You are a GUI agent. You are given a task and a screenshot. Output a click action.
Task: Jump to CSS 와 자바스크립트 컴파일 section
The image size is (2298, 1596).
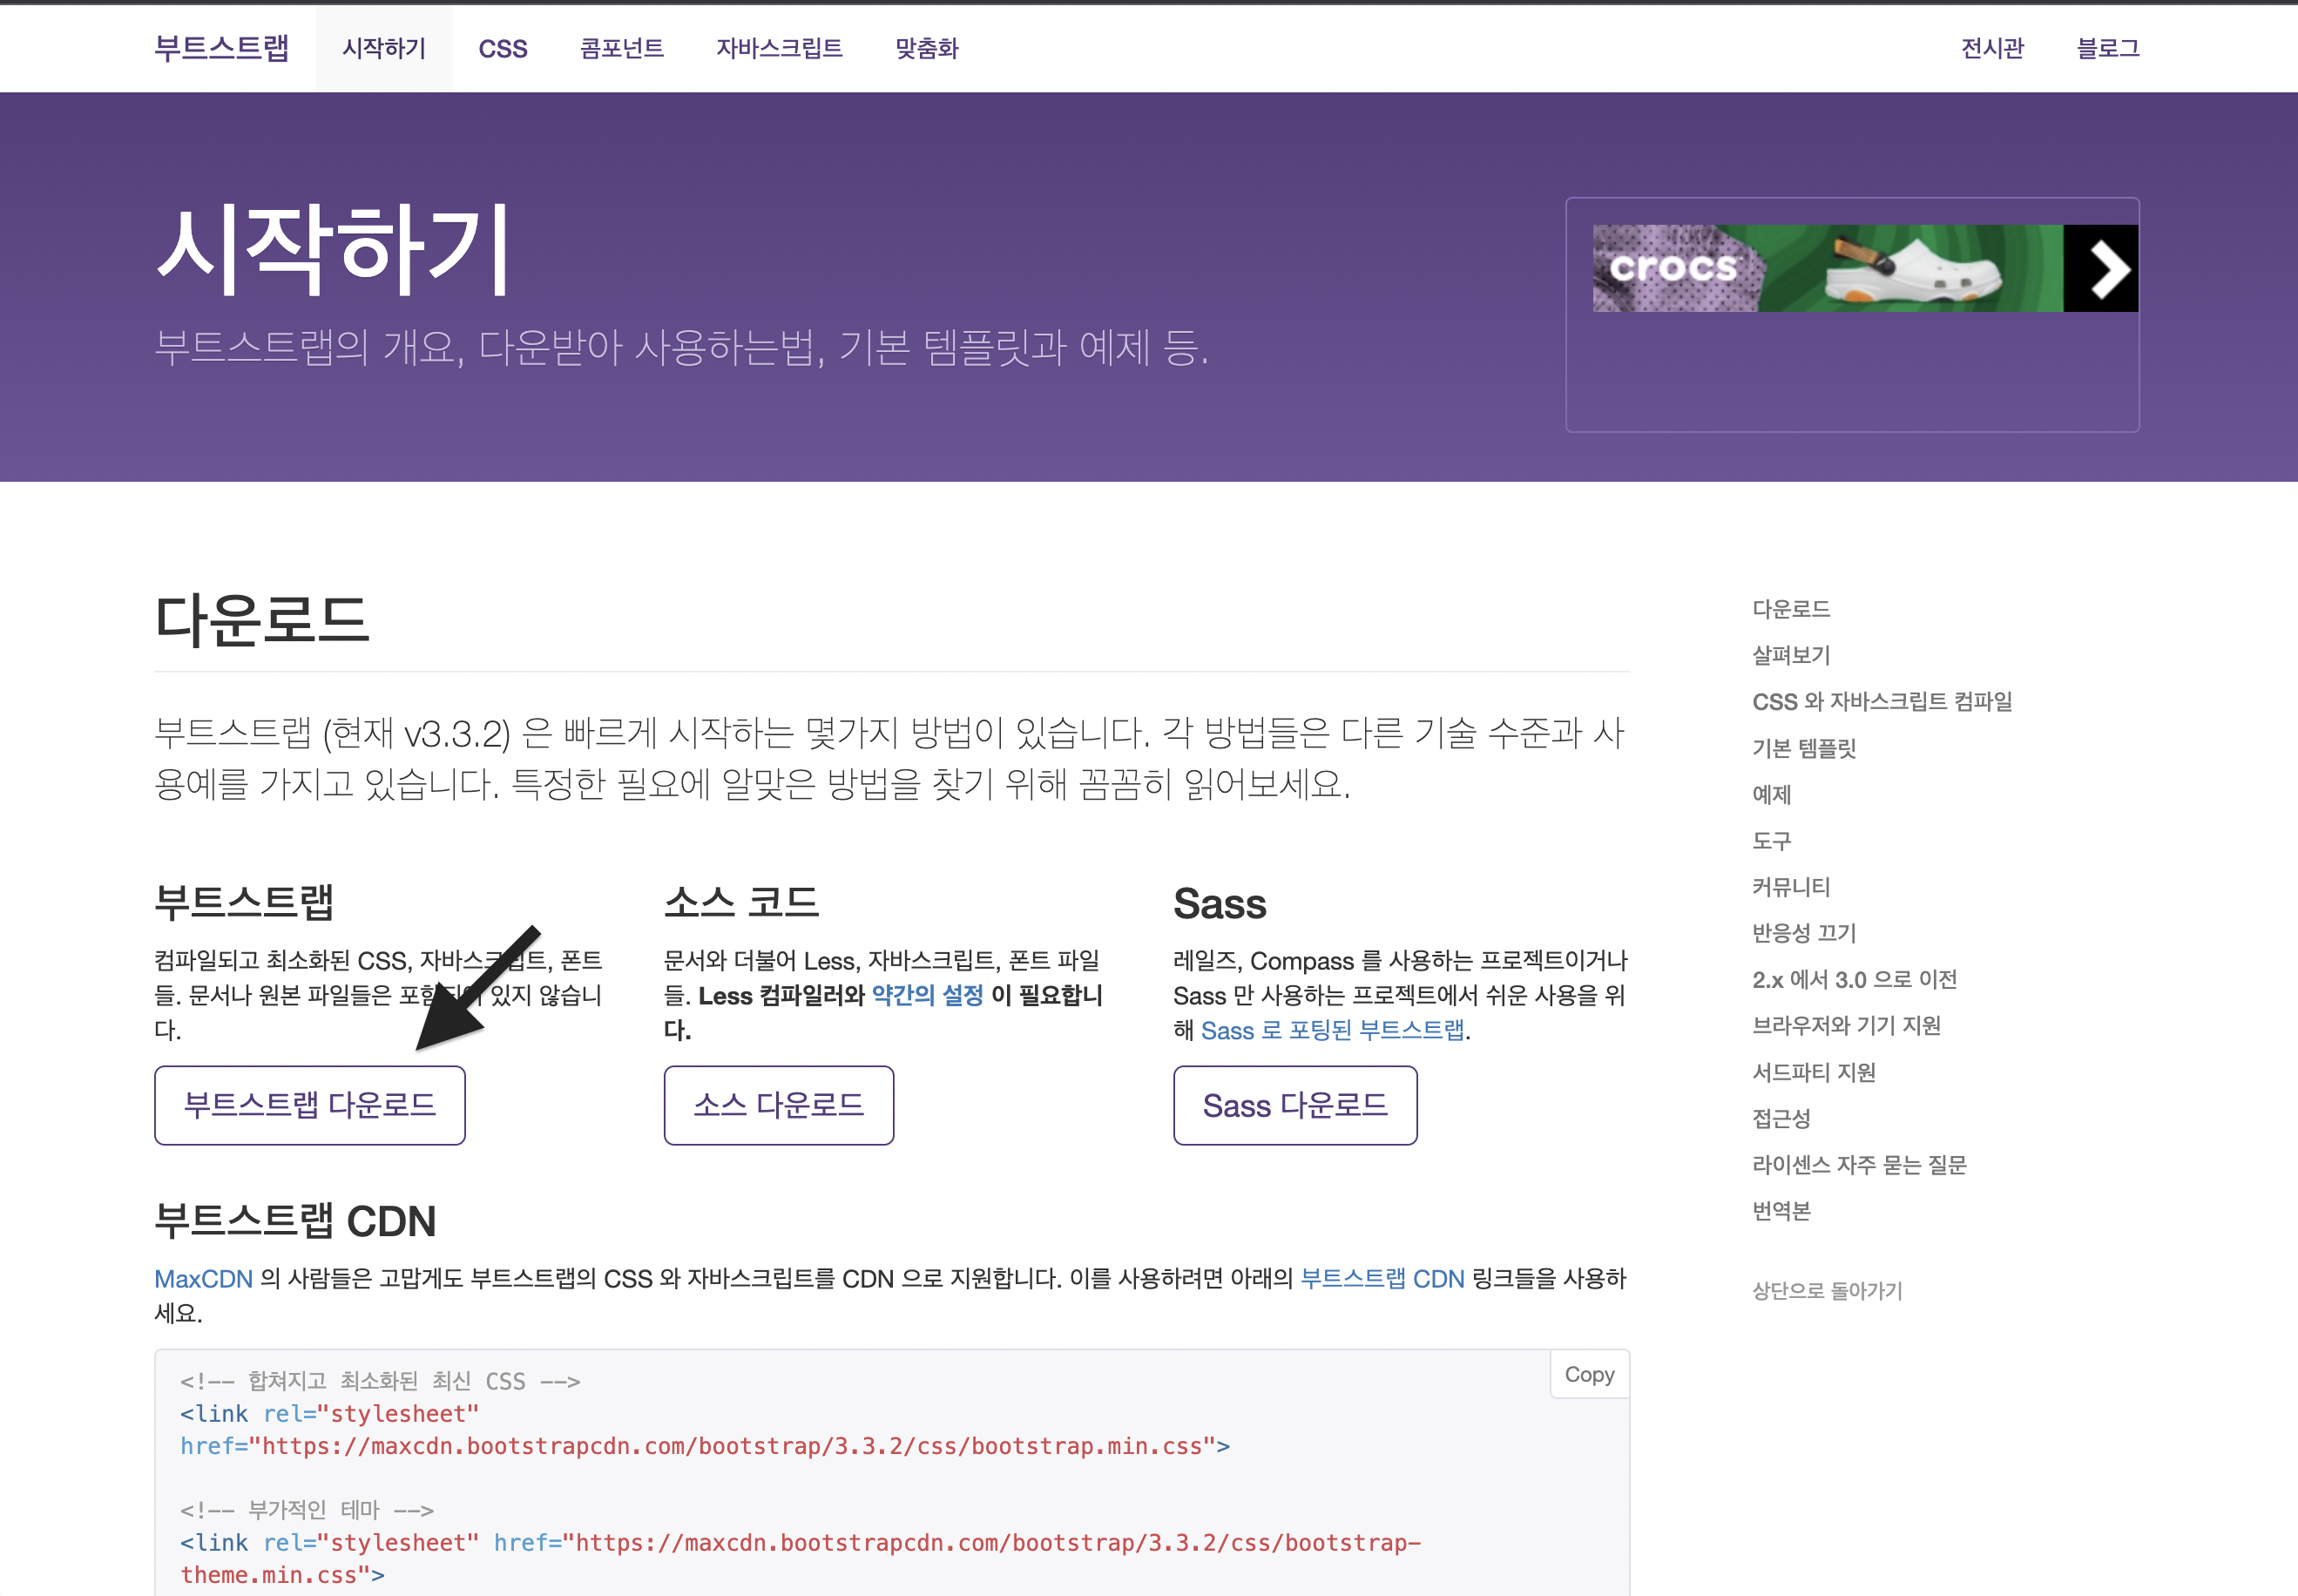tap(1882, 702)
